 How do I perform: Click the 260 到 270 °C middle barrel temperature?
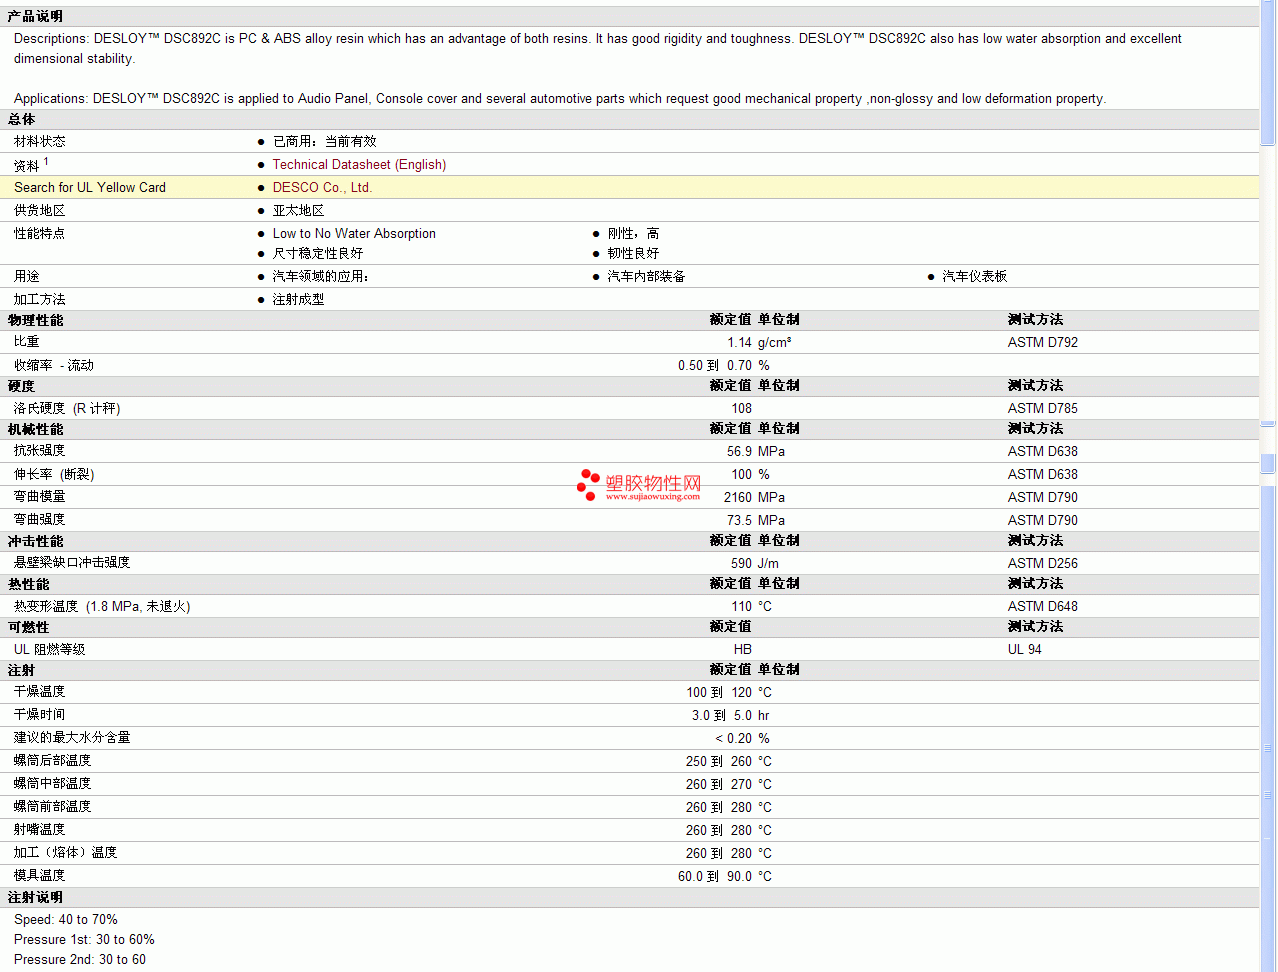pos(729,785)
